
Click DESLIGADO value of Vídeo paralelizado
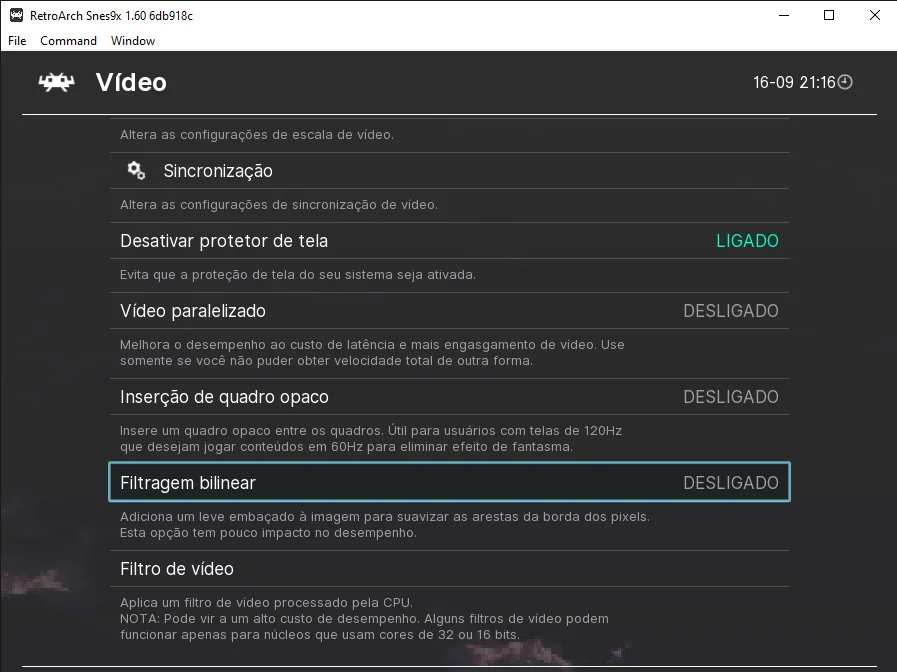point(731,311)
